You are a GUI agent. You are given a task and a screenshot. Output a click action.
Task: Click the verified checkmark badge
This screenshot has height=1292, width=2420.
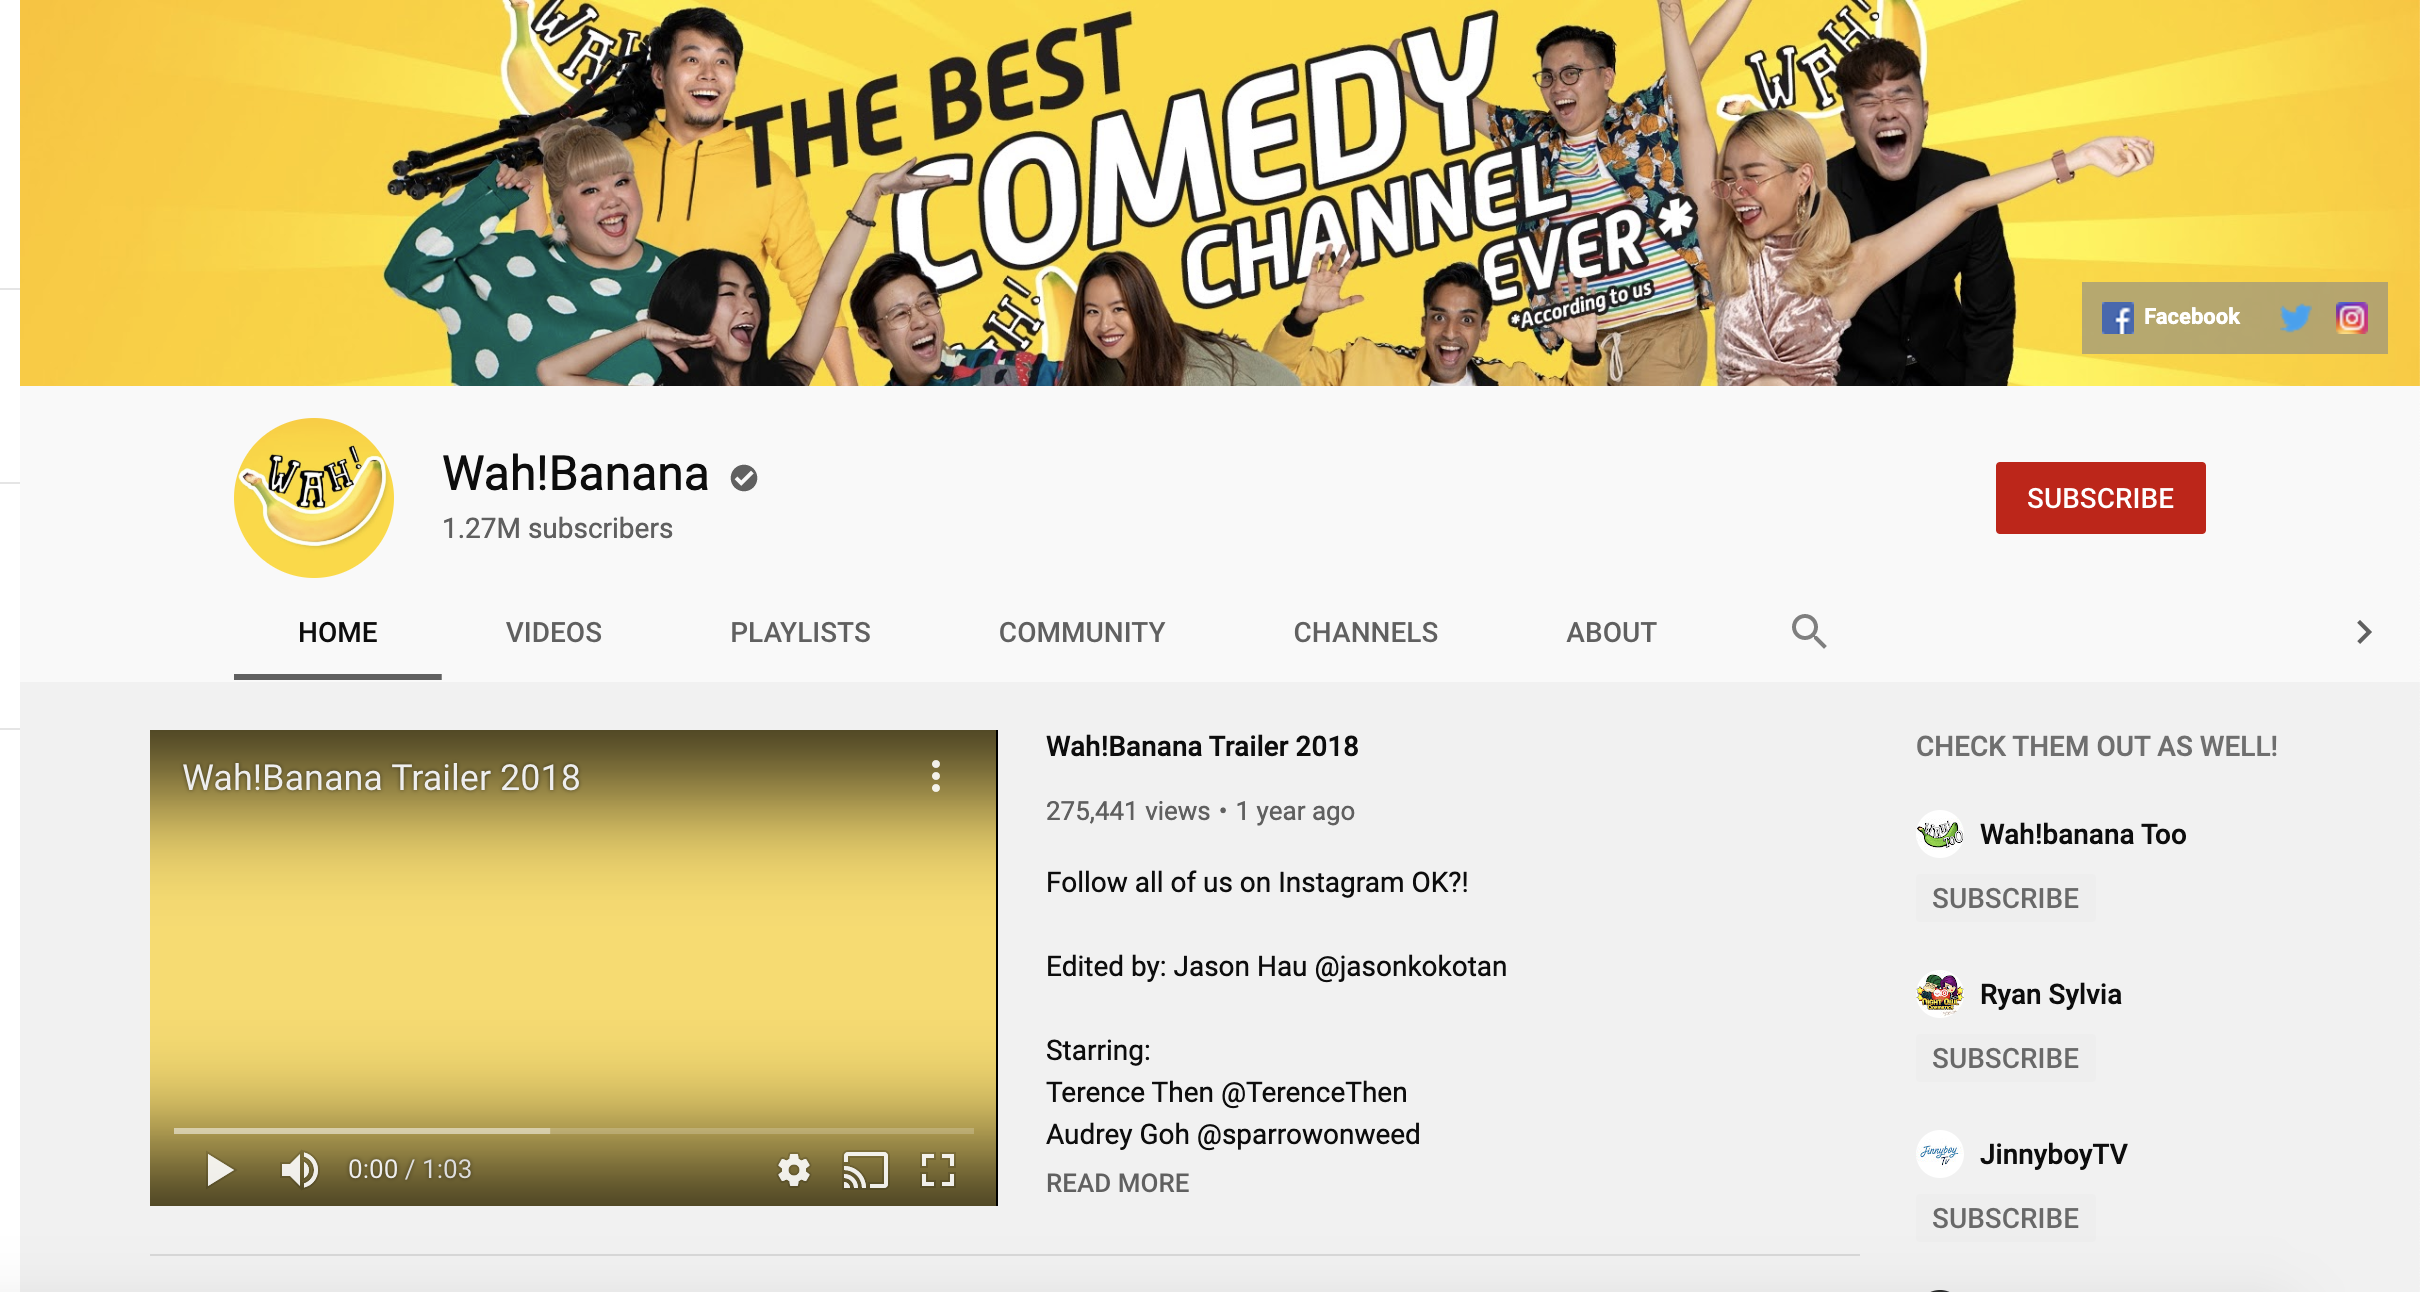(x=744, y=478)
